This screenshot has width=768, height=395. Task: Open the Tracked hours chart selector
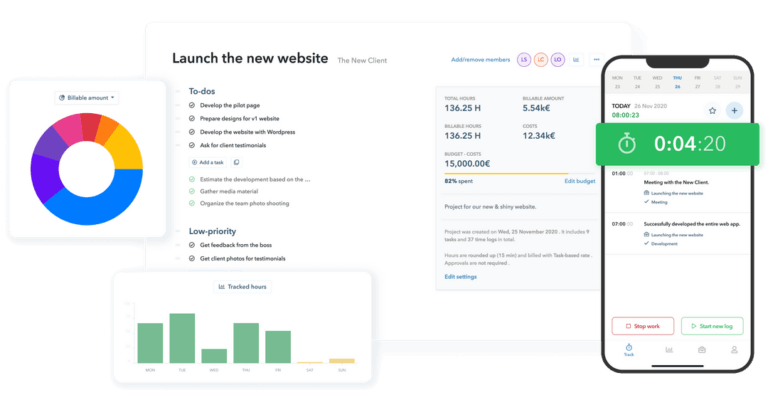coord(242,287)
